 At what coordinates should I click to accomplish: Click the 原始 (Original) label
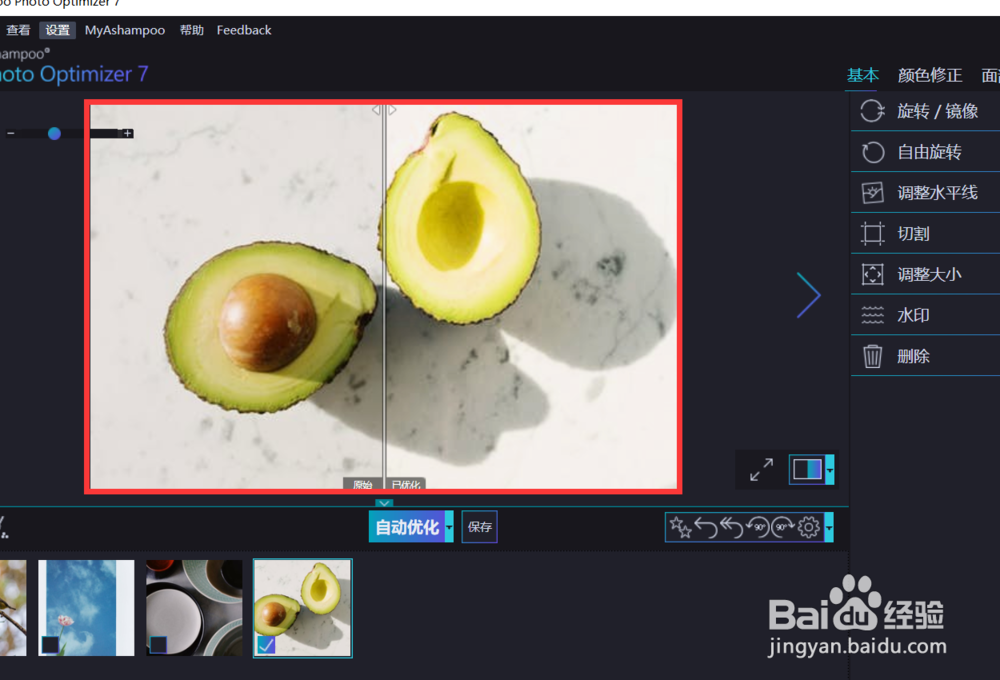click(362, 485)
